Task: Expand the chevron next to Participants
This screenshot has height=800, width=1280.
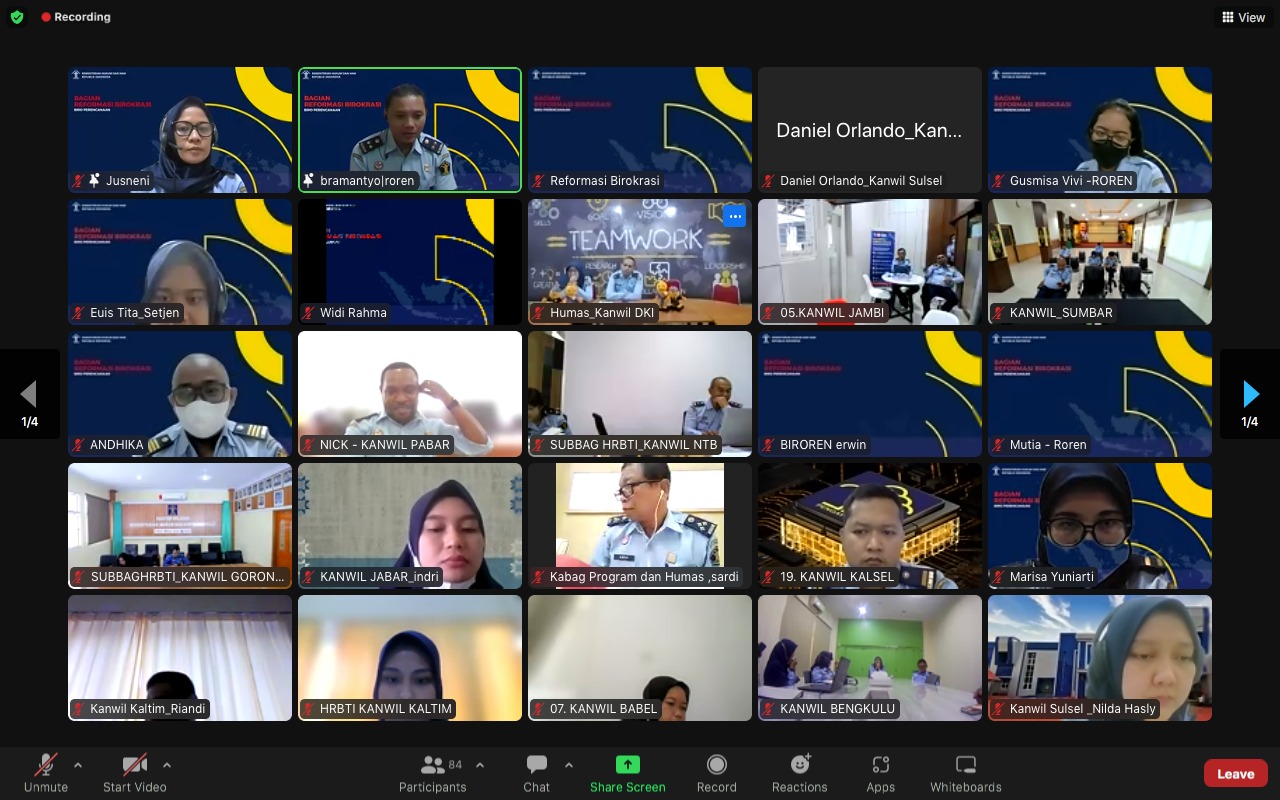Action: click(x=480, y=765)
